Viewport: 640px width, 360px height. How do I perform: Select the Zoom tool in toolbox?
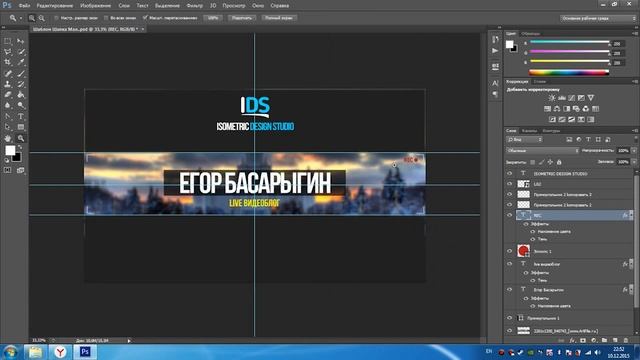point(21,138)
